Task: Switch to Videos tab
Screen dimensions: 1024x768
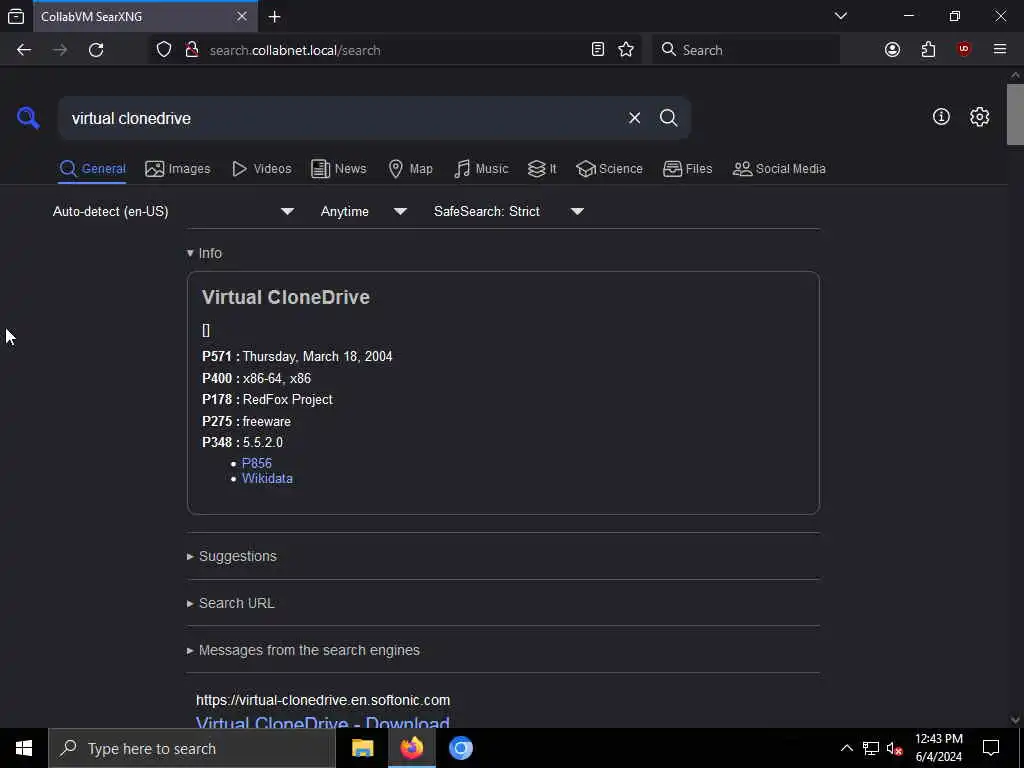Action: point(262,169)
